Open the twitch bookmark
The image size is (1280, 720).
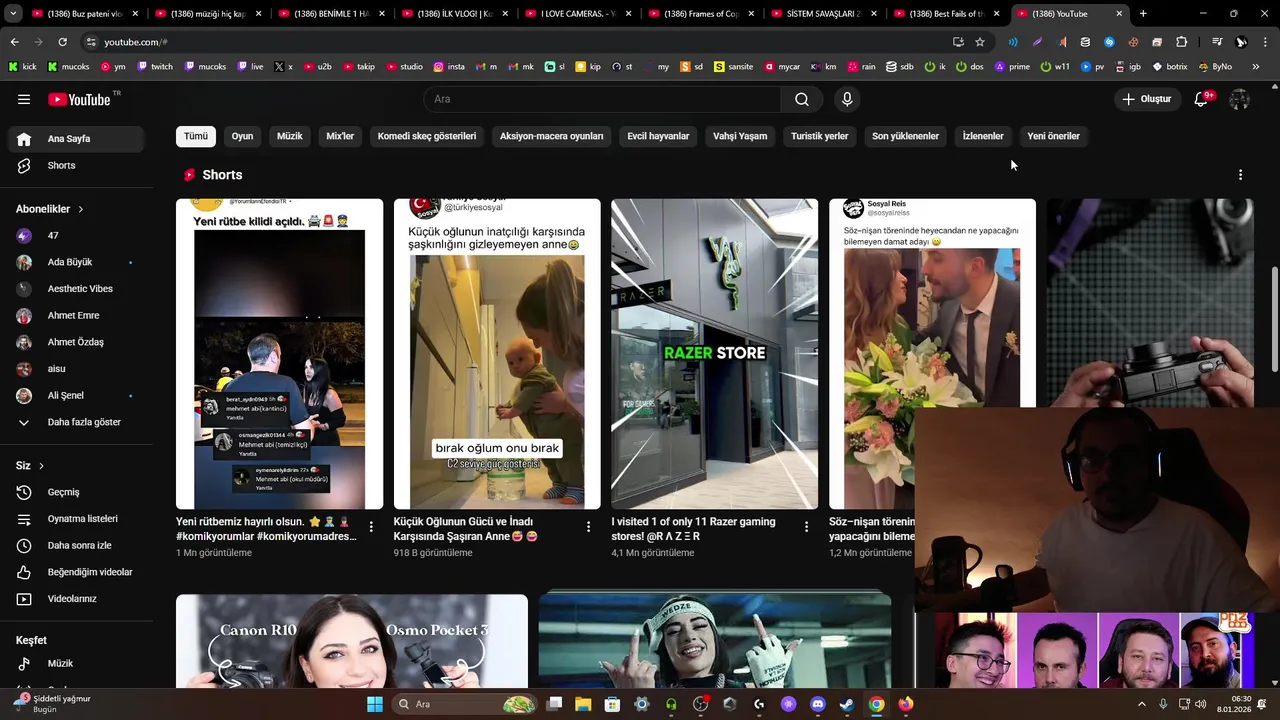coord(155,67)
